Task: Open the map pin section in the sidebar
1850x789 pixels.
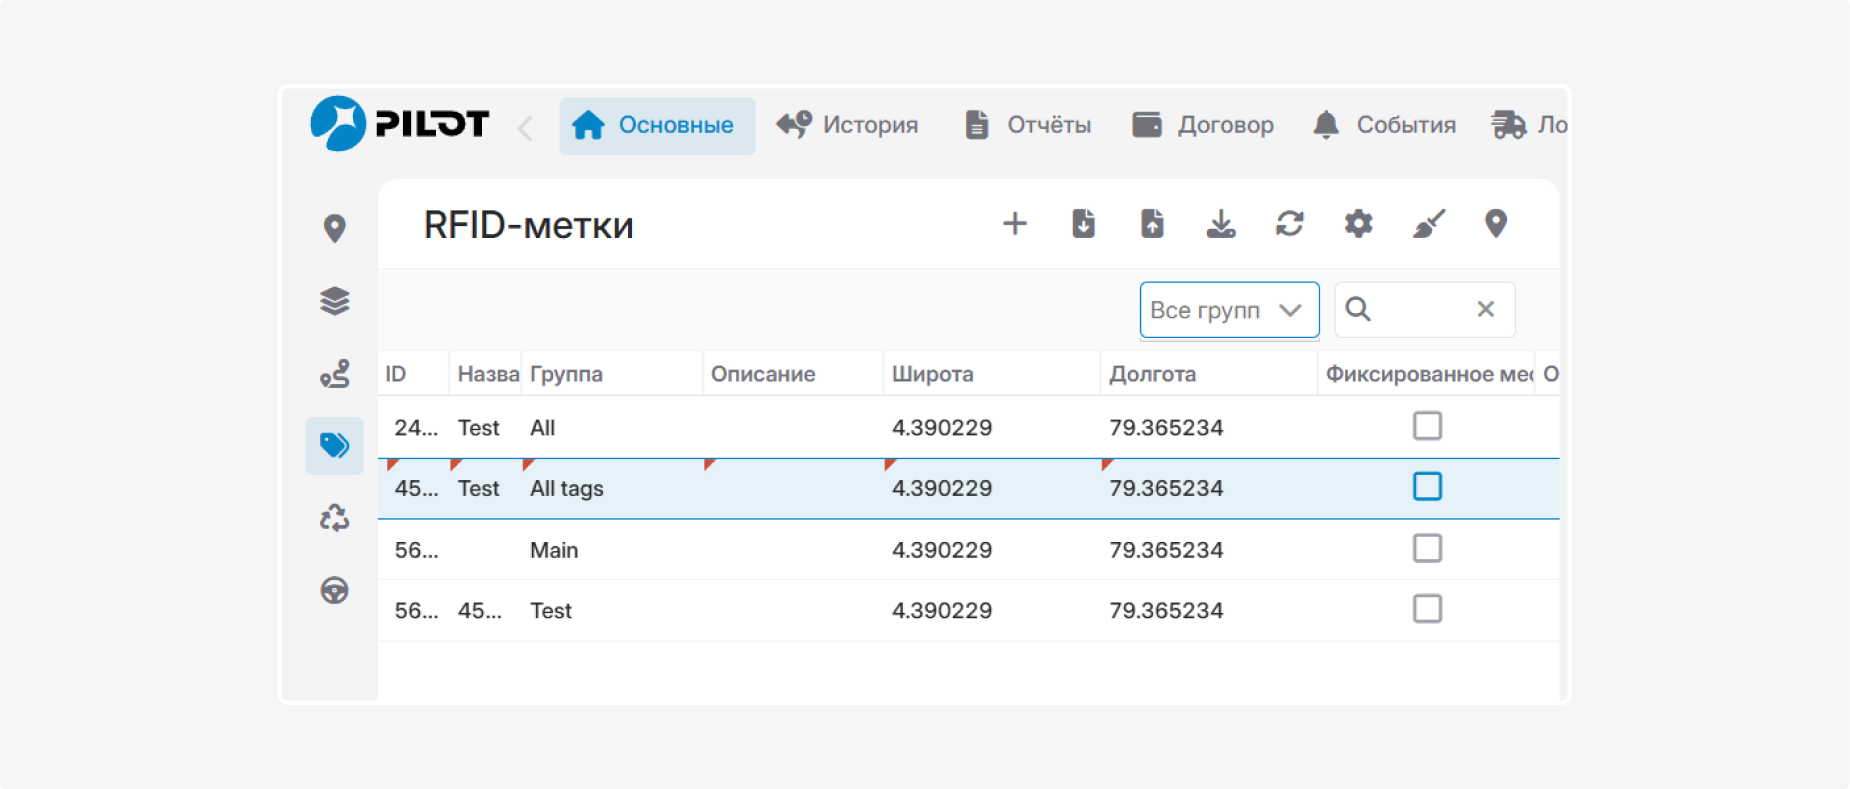Action: click(x=335, y=228)
